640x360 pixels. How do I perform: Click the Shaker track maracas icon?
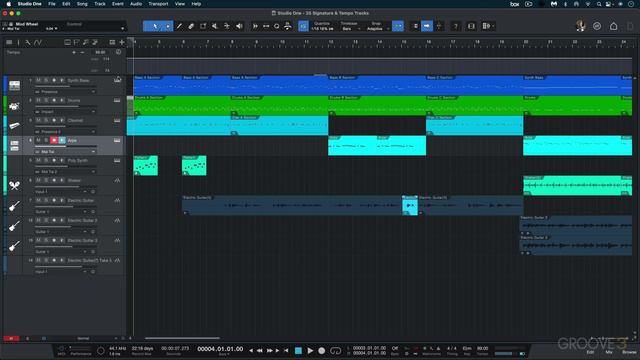[14, 186]
